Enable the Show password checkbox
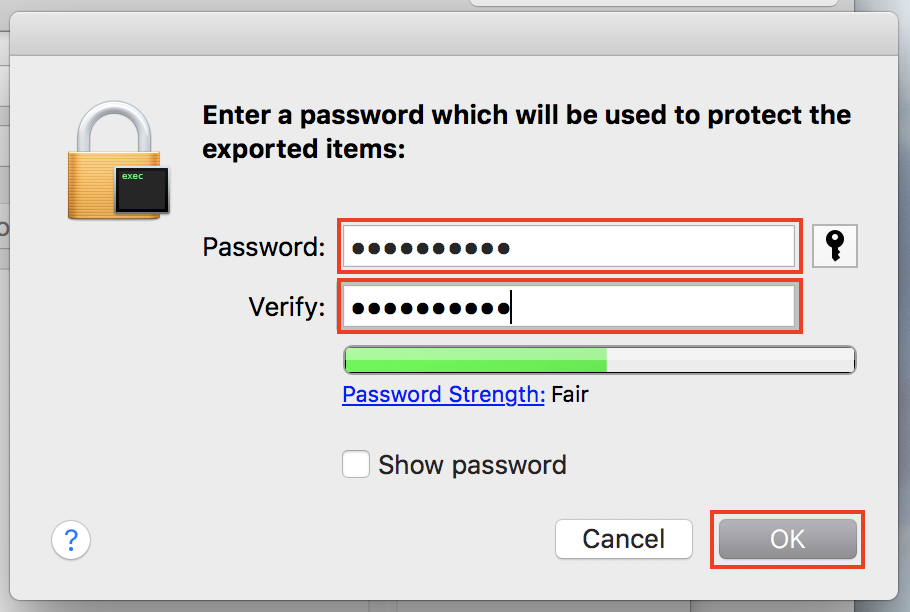 point(356,465)
